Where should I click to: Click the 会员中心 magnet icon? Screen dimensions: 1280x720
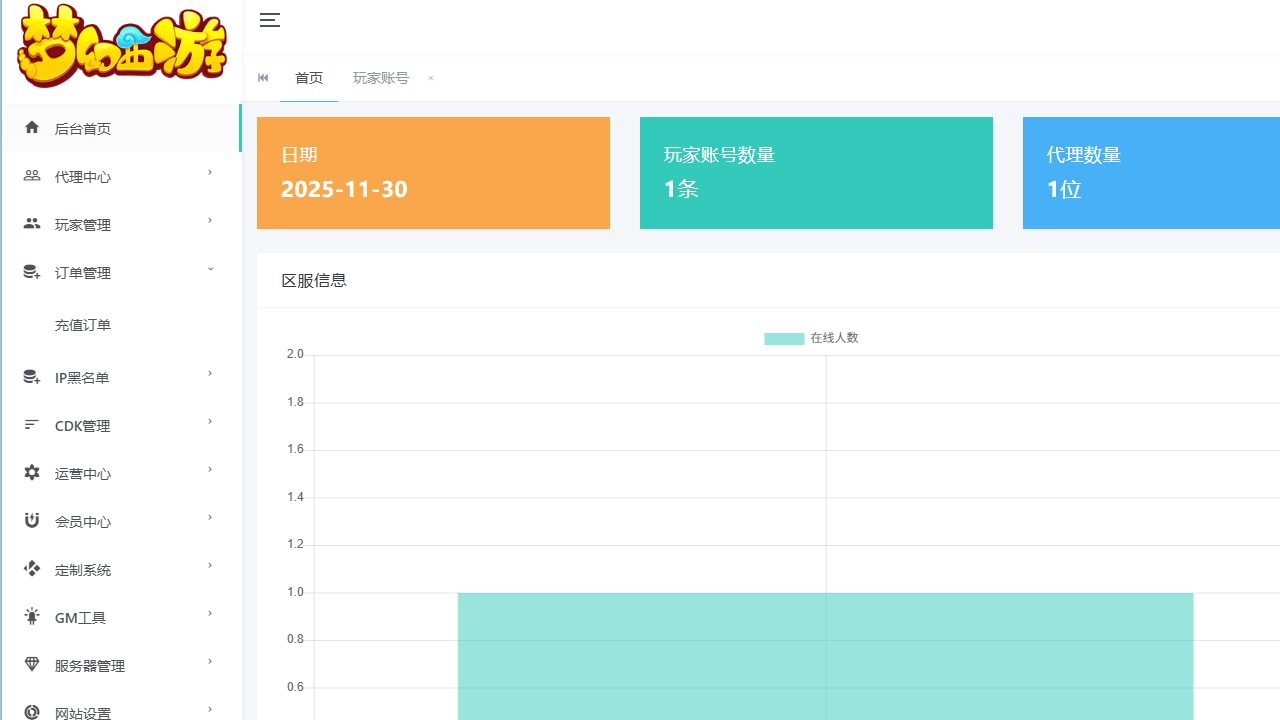pyautogui.click(x=32, y=521)
